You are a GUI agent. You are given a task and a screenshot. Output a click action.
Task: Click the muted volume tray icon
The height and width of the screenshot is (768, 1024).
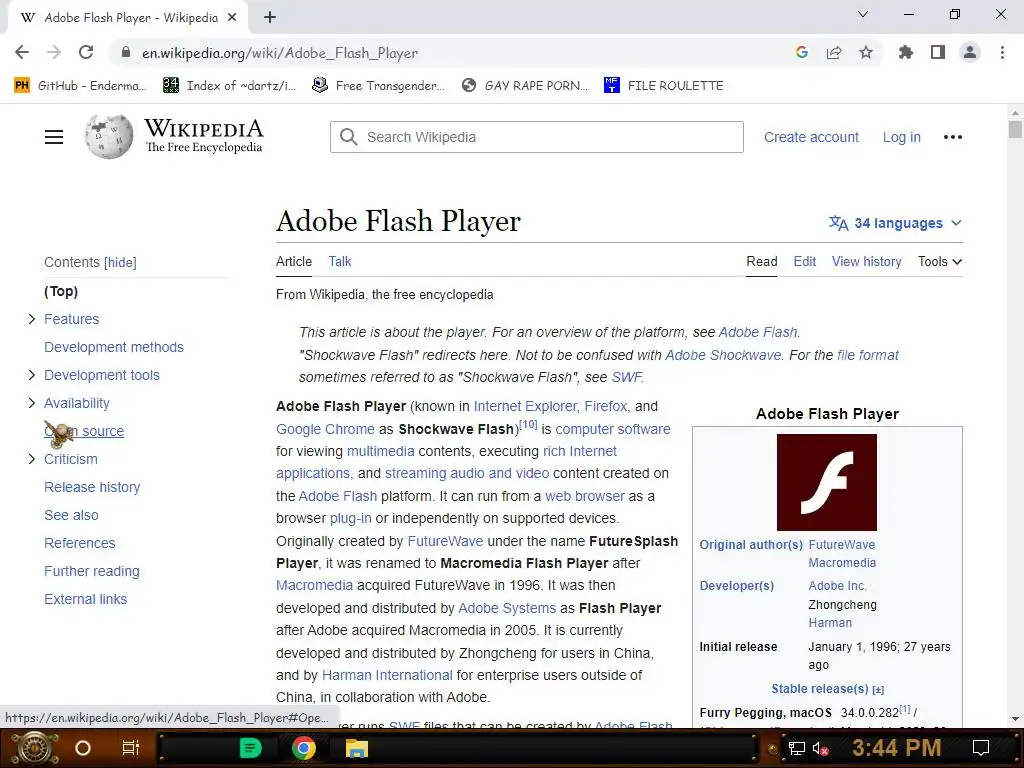[821, 748]
